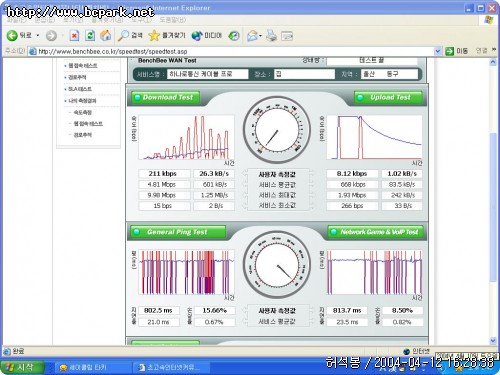This screenshot has width=500, height=375.
Task: Switch to the 초고속인터넷커뮤 taskbar window
Action: pyautogui.click(x=171, y=368)
